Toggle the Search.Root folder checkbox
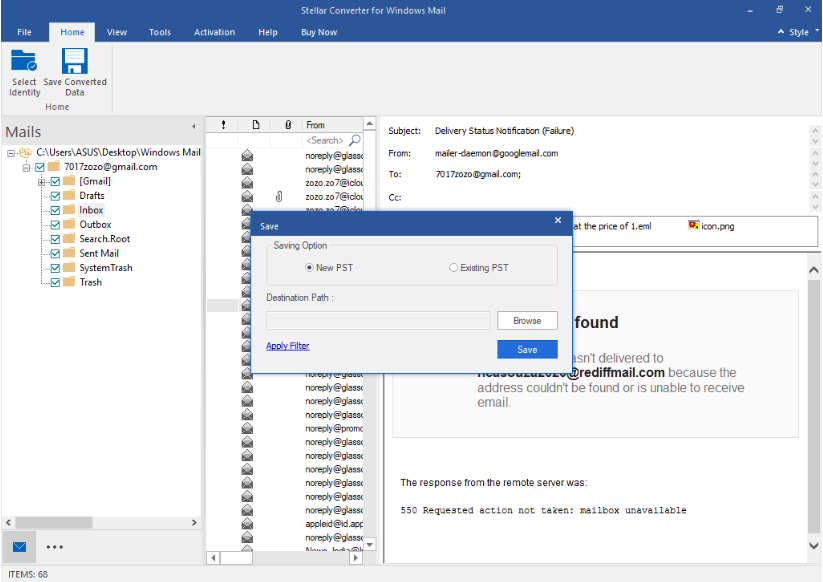The image size is (823, 582). pyautogui.click(x=55, y=239)
